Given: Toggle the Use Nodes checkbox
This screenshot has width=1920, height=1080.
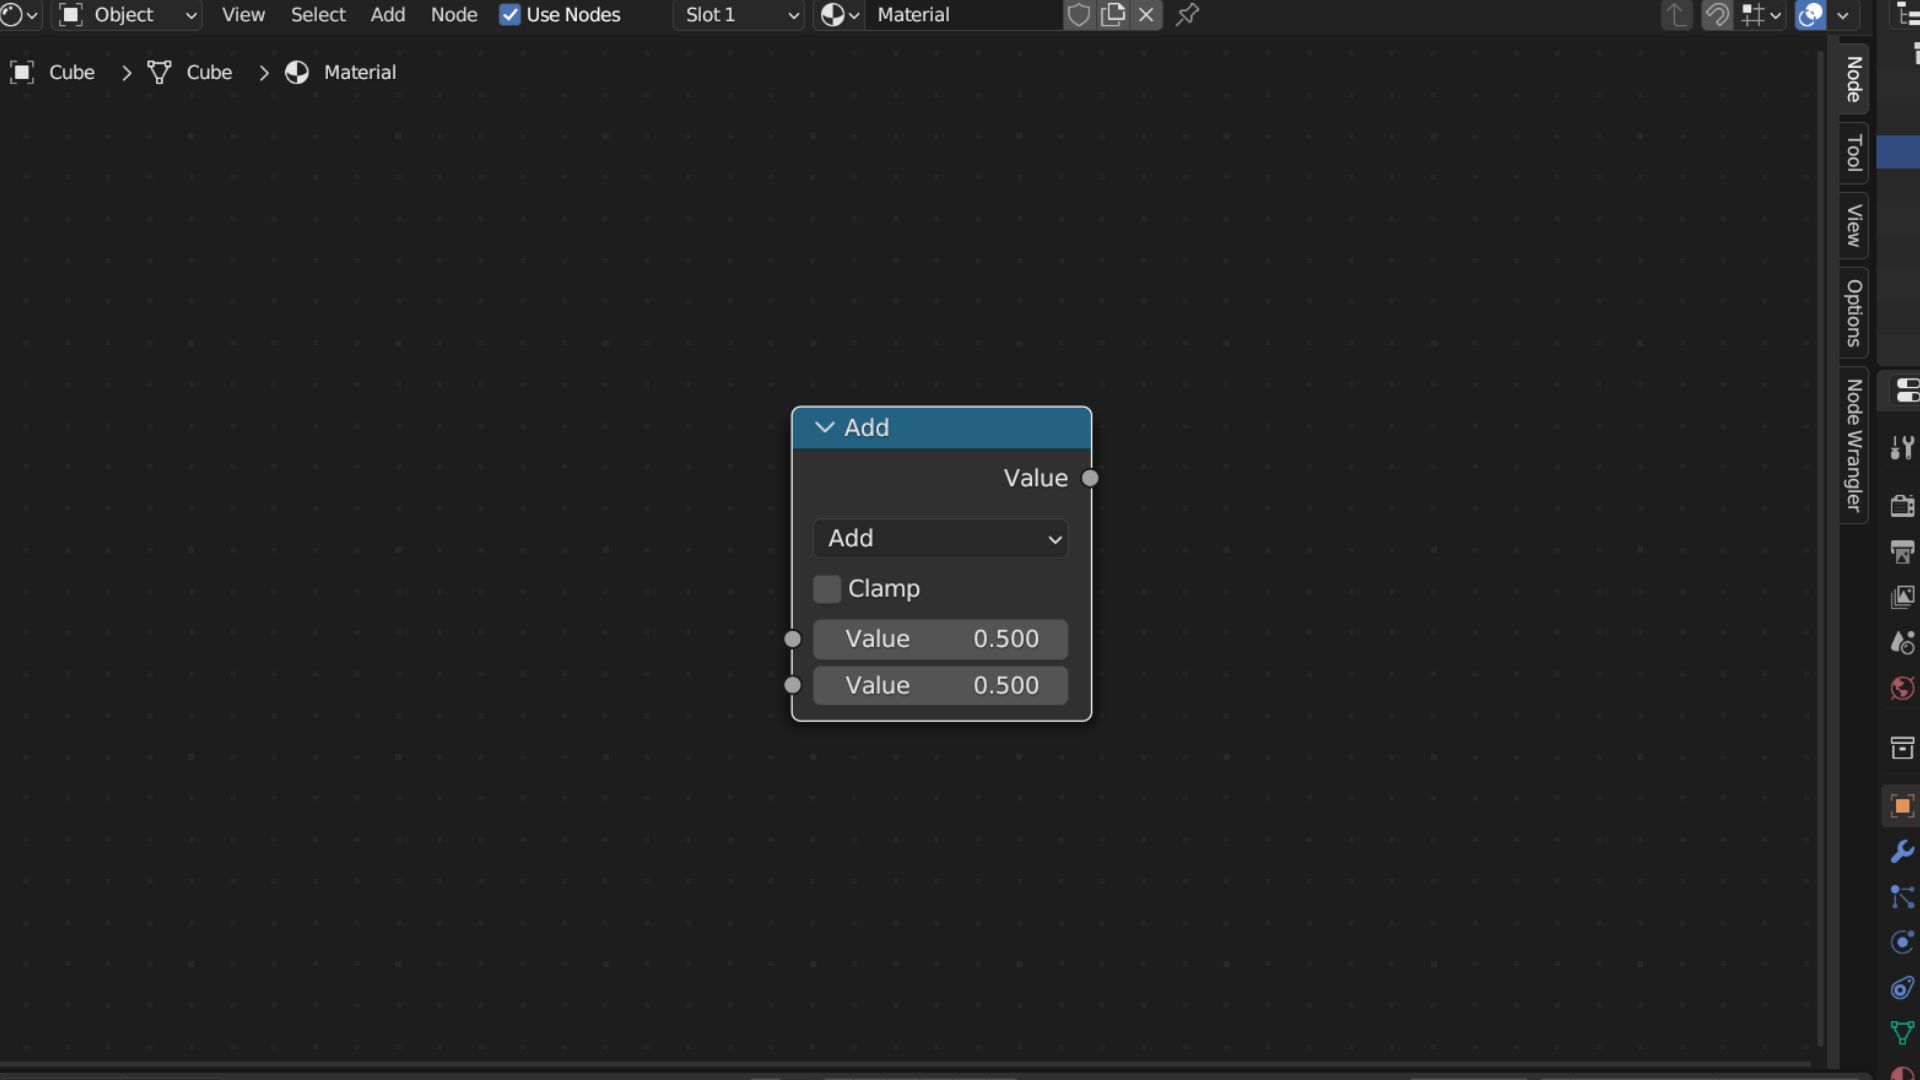Looking at the screenshot, I should tap(510, 15).
